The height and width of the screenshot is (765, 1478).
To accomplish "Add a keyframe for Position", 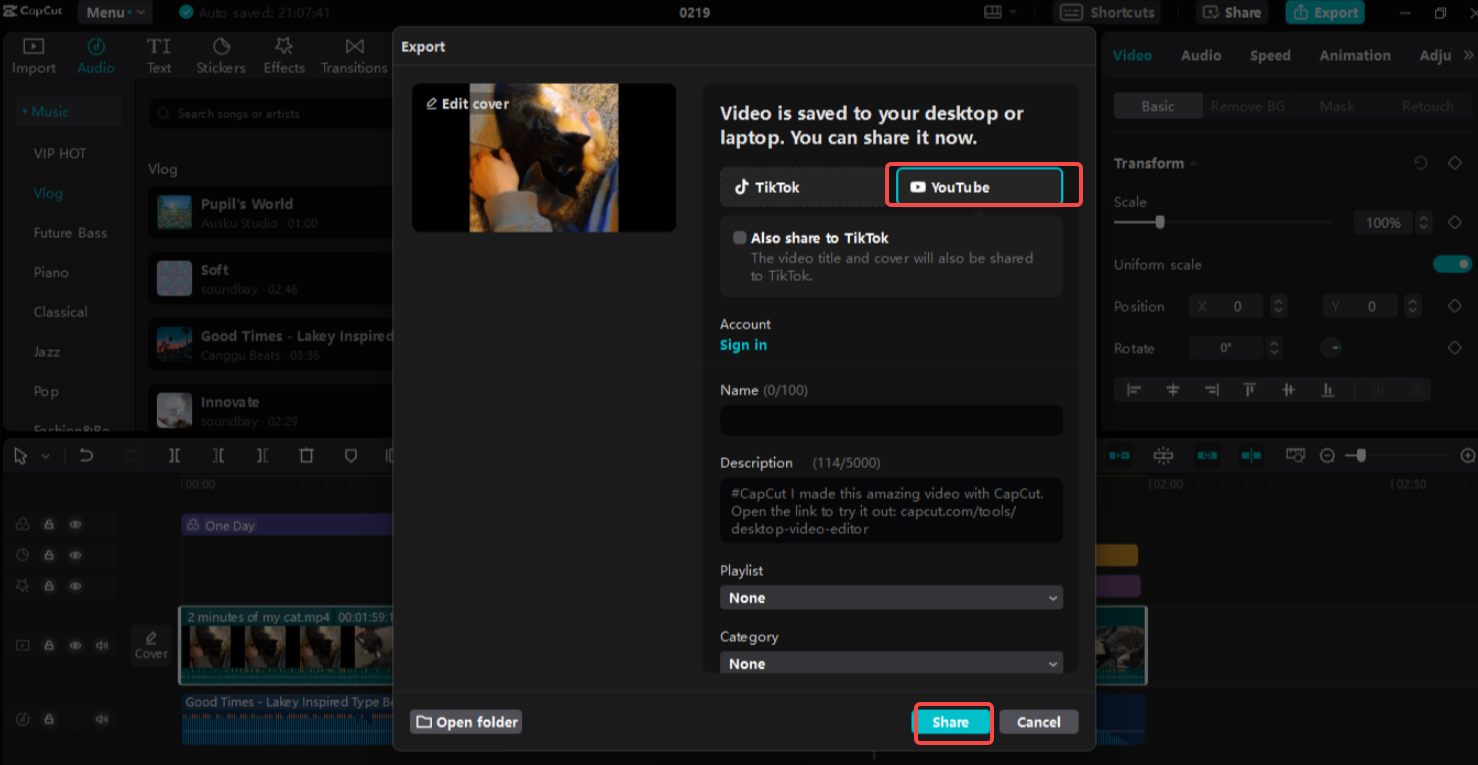I will click(1455, 306).
